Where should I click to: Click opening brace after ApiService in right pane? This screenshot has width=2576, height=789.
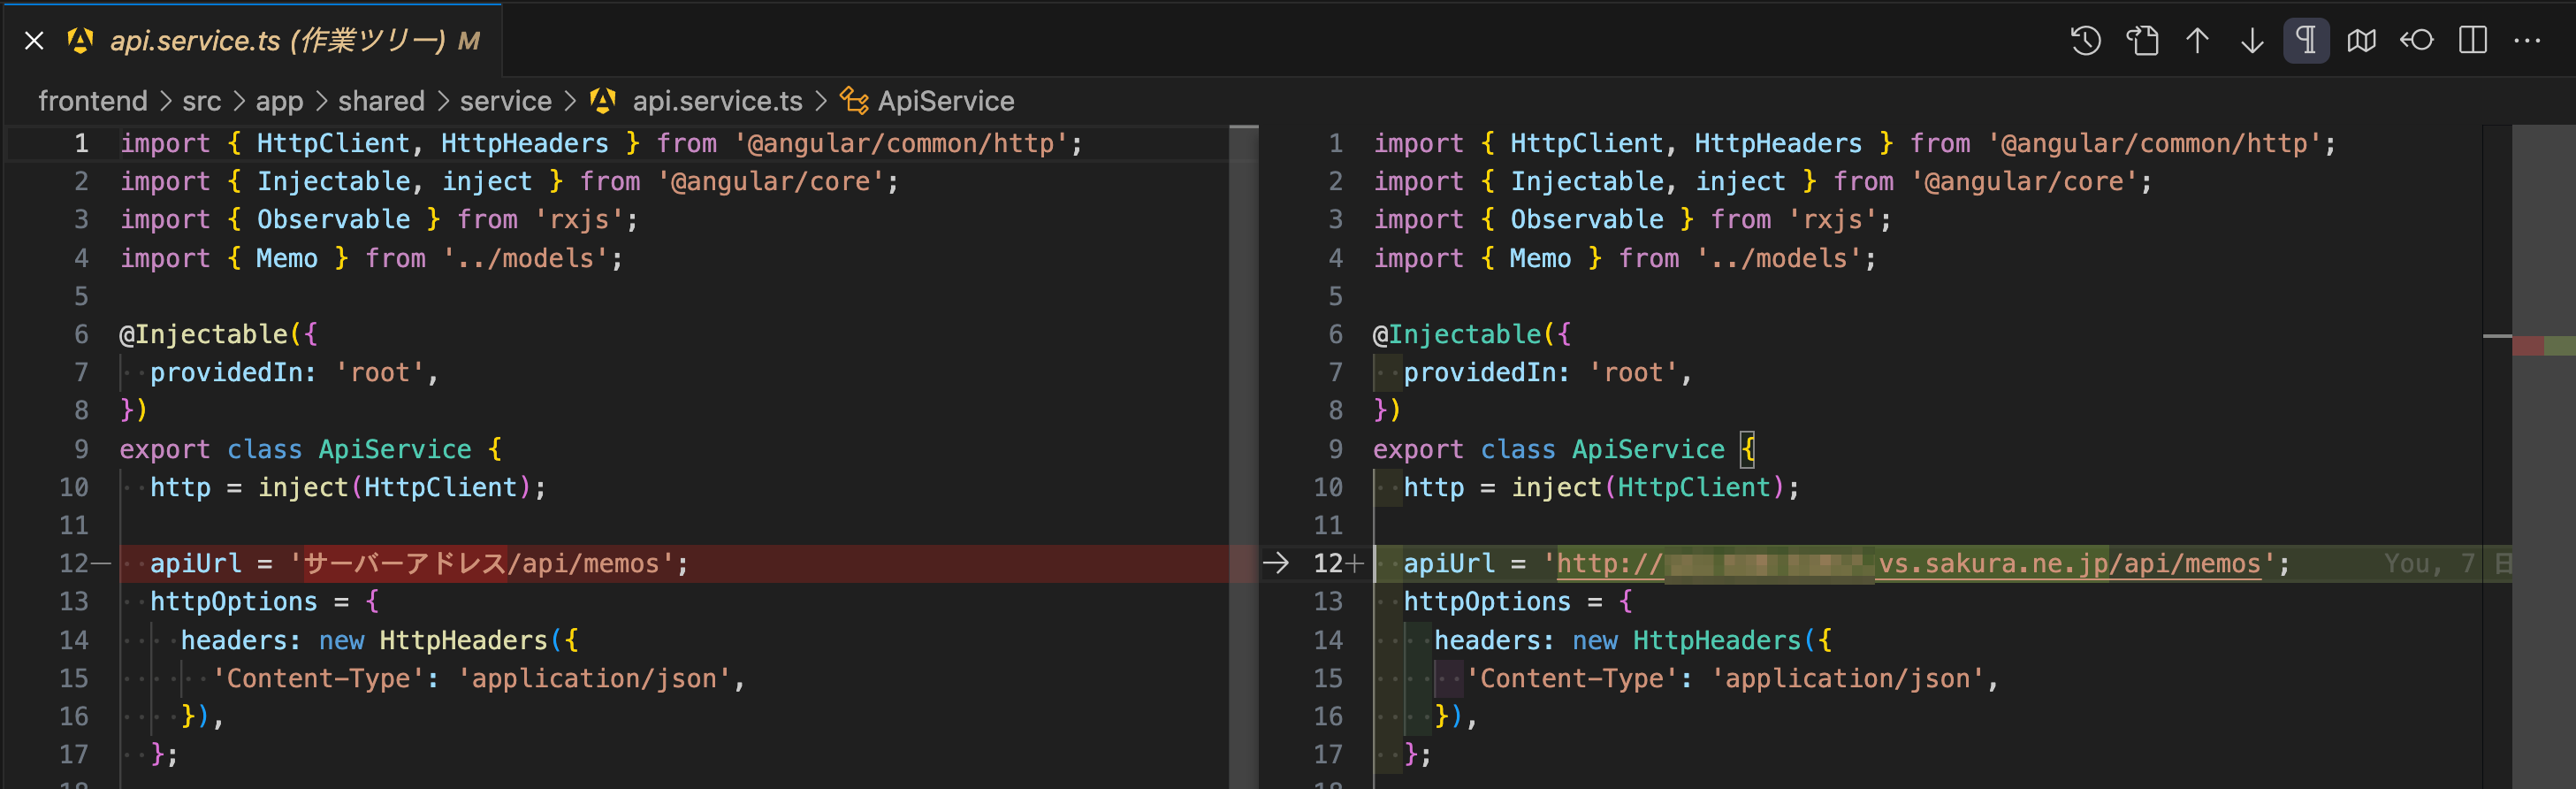[1747, 450]
